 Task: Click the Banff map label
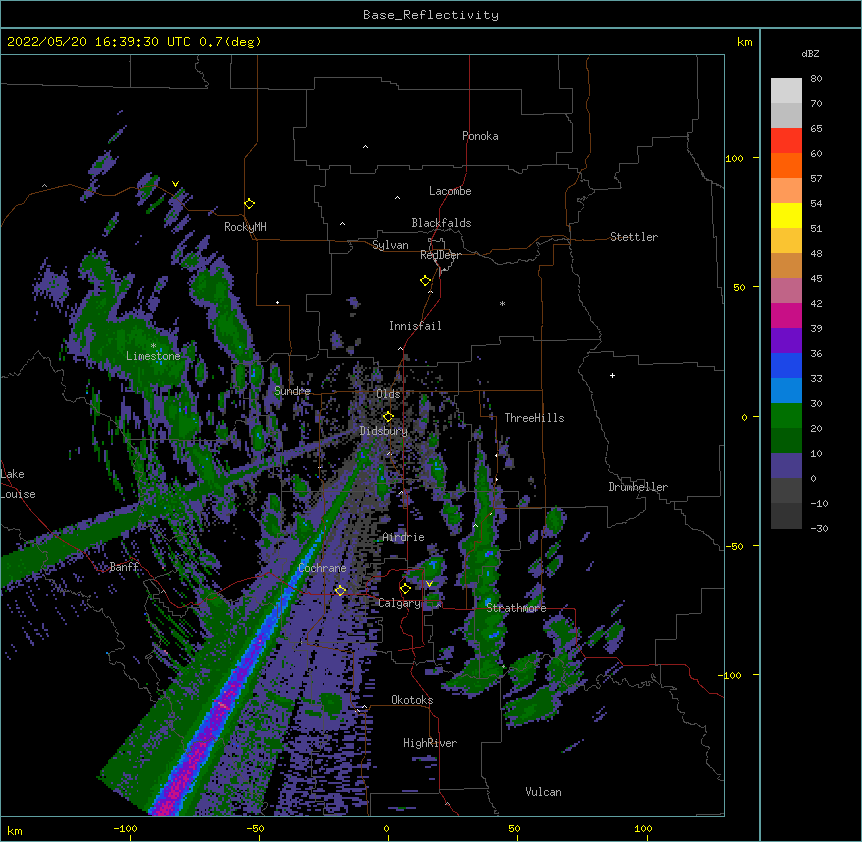[x=124, y=567]
